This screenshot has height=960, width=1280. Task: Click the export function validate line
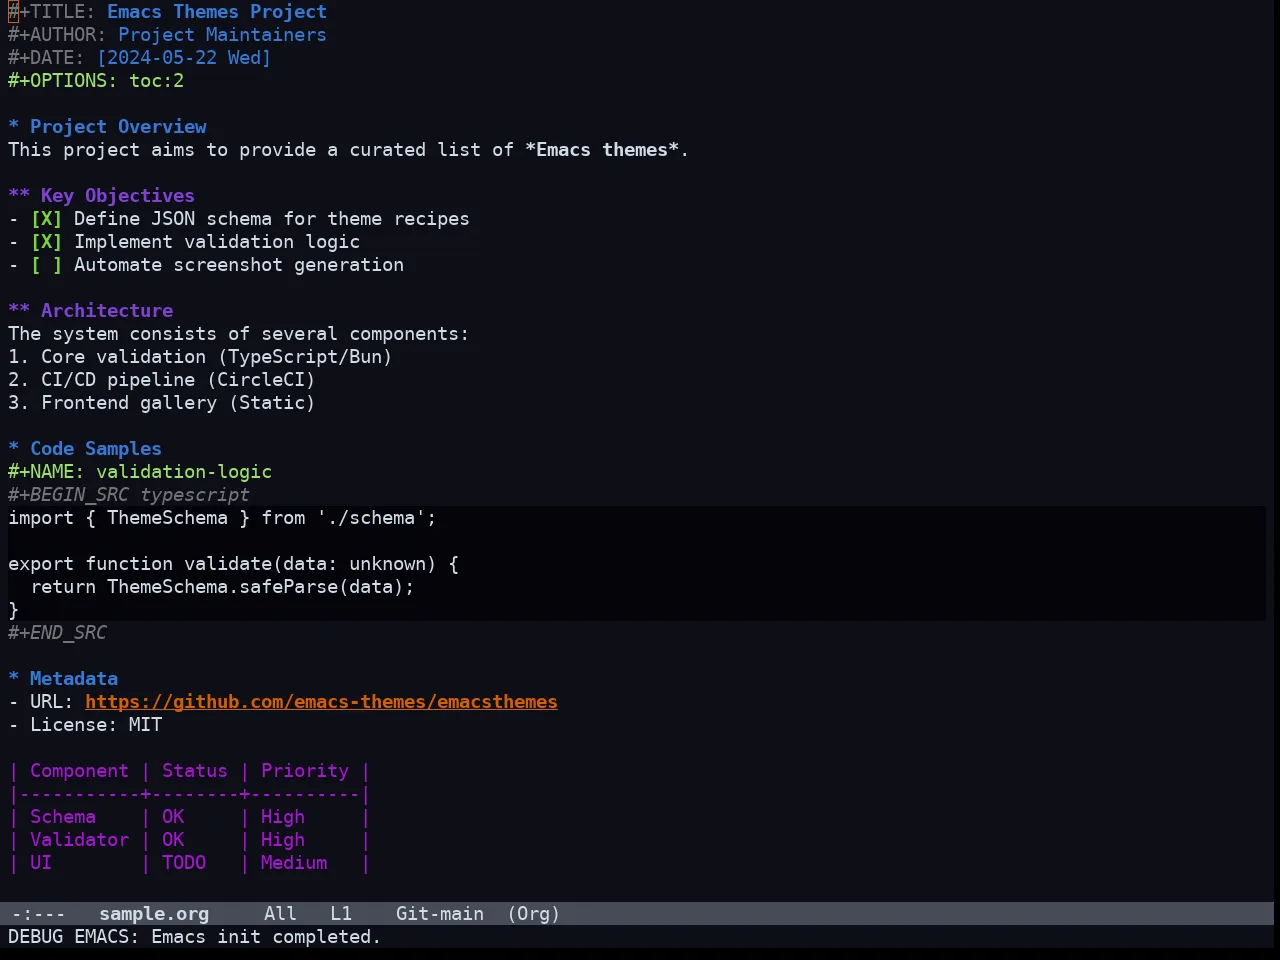point(233,564)
